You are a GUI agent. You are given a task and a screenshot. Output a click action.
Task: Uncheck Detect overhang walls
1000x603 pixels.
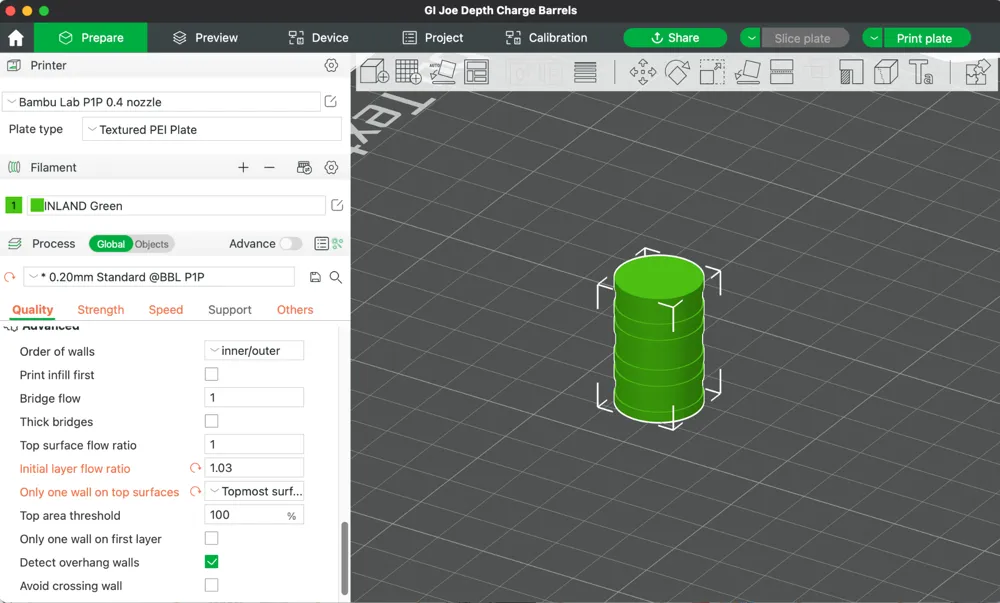[x=211, y=562]
